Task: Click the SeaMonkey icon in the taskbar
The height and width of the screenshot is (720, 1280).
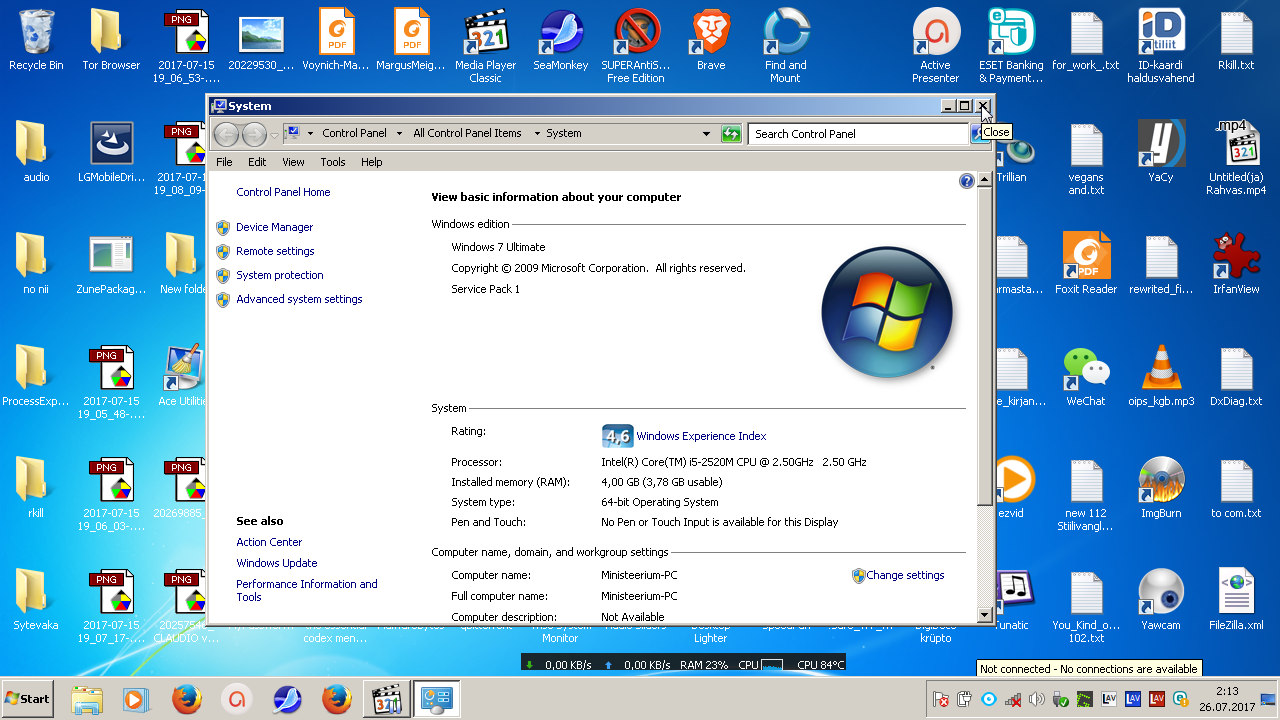Action: click(x=287, y=699)
